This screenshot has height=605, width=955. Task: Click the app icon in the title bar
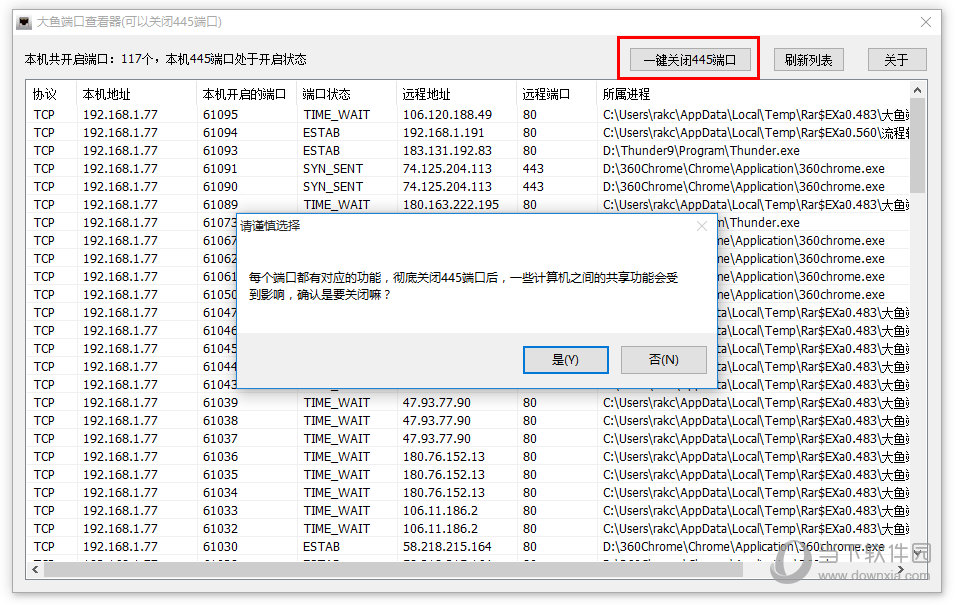(24, 23)
